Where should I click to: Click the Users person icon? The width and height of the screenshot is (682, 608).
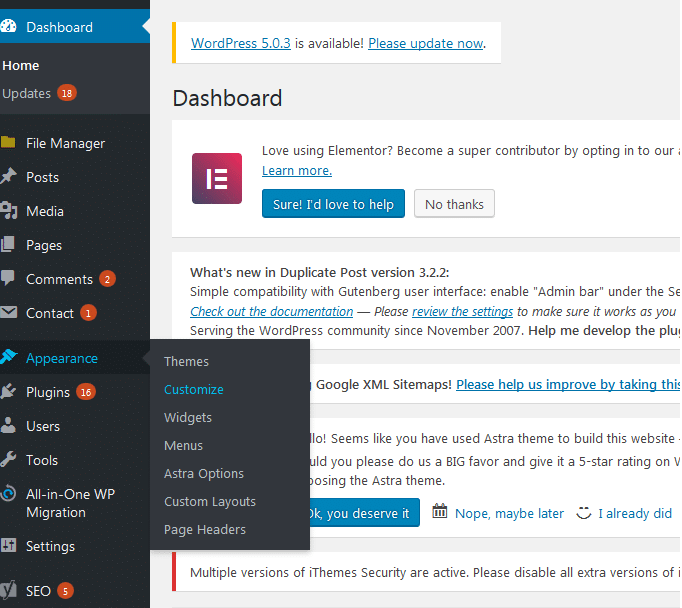[x=8, y=425]
